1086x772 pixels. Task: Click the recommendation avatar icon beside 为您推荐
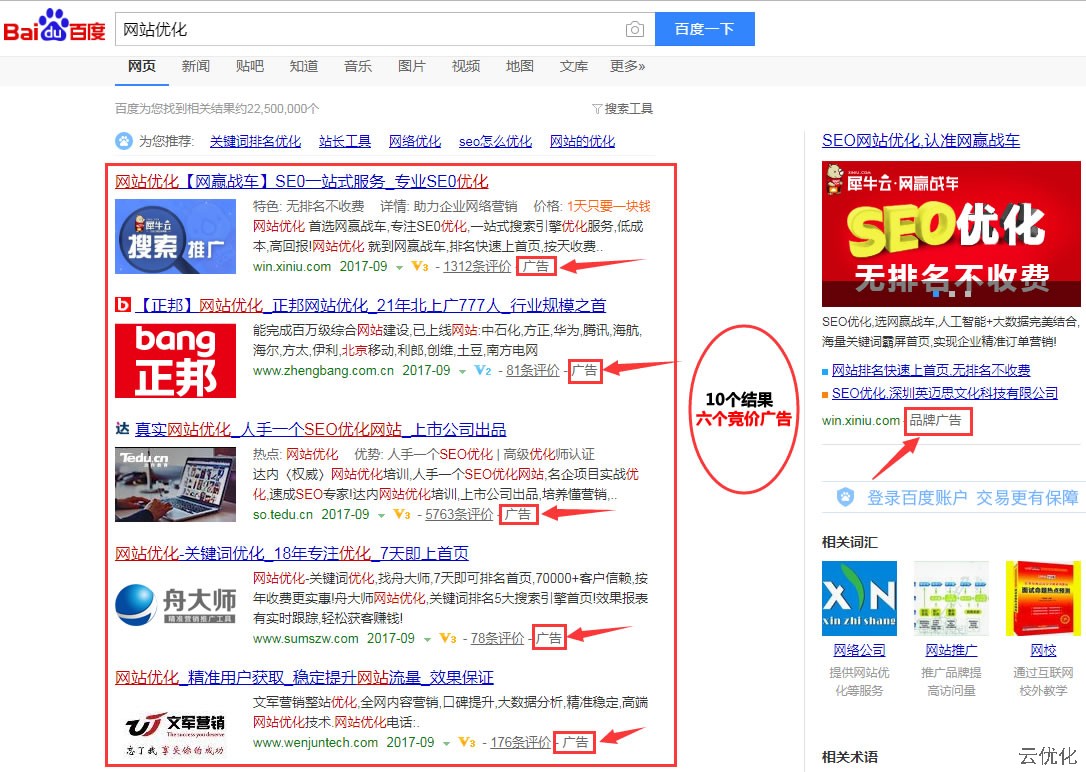124,141
